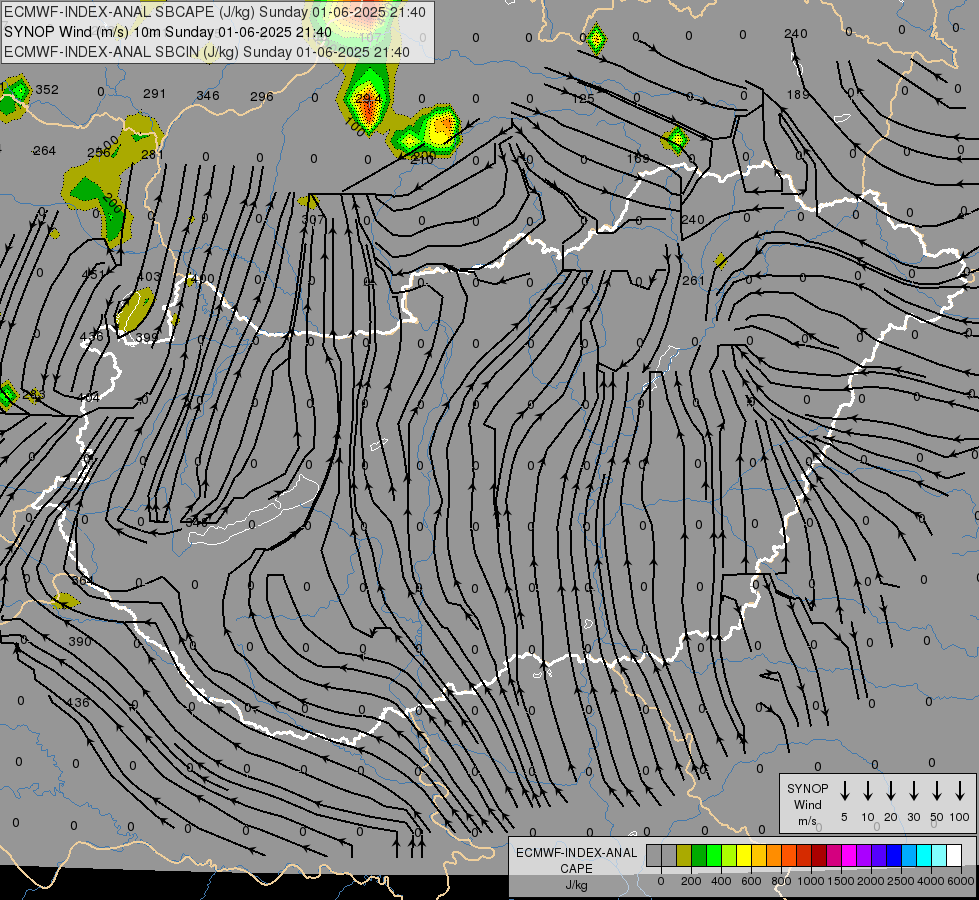Click the 'SYNOP Wind m/s' legend label
The height and width of the screenshot is (900, 979).
[x=807, y=804]
